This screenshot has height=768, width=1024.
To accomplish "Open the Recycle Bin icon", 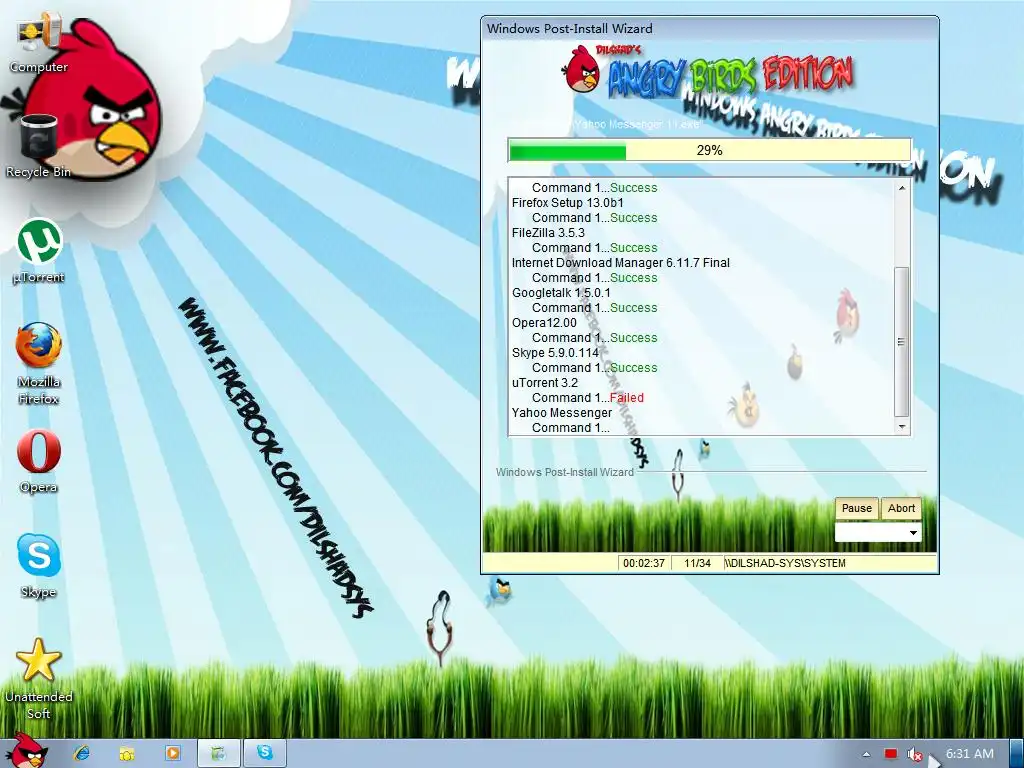I will [x=39, y=146].
